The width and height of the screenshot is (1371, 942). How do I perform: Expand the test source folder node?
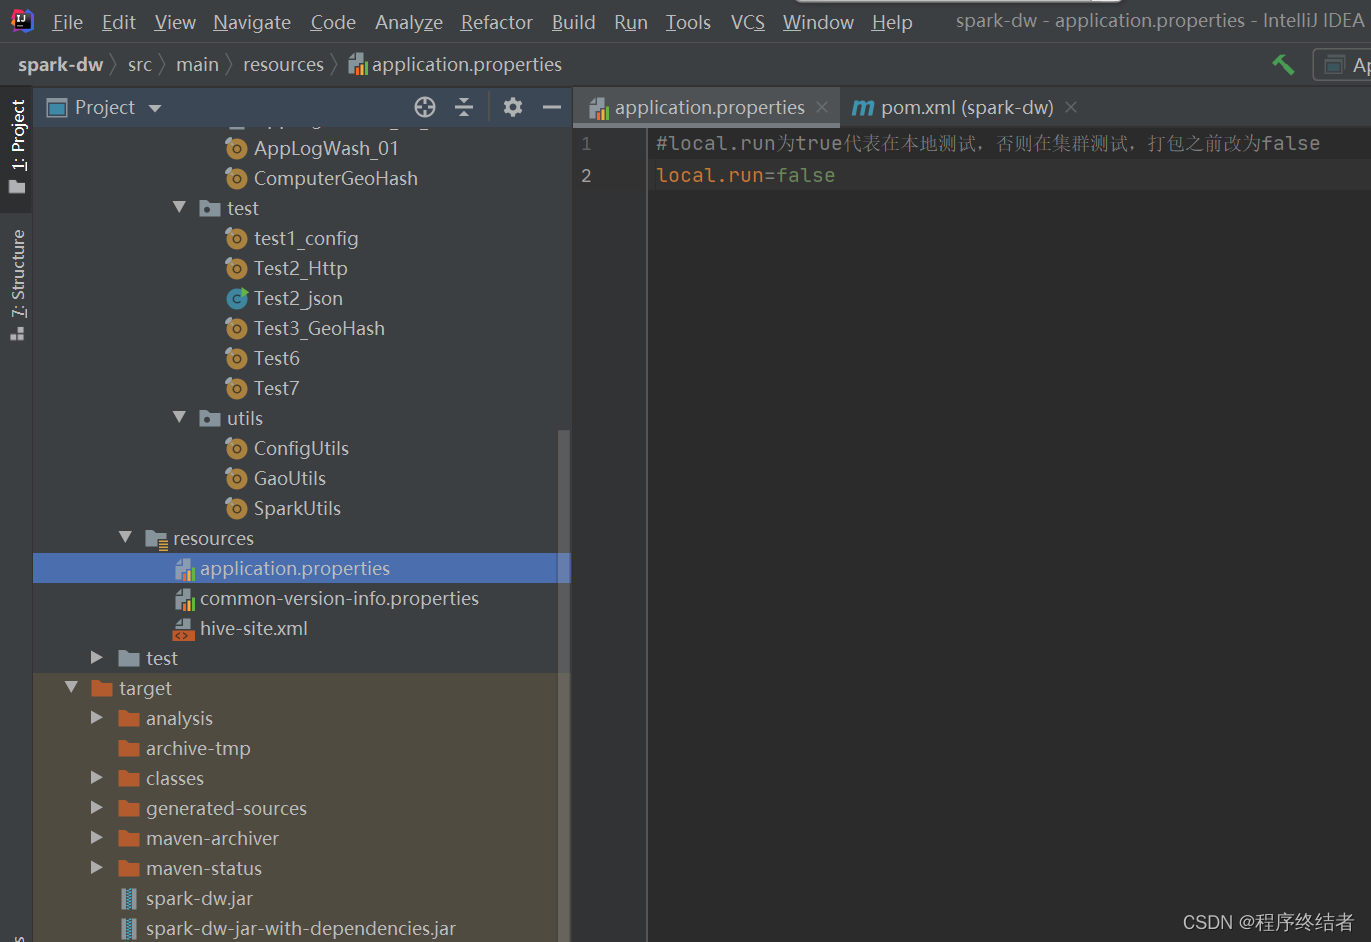[x=97, y=657]
